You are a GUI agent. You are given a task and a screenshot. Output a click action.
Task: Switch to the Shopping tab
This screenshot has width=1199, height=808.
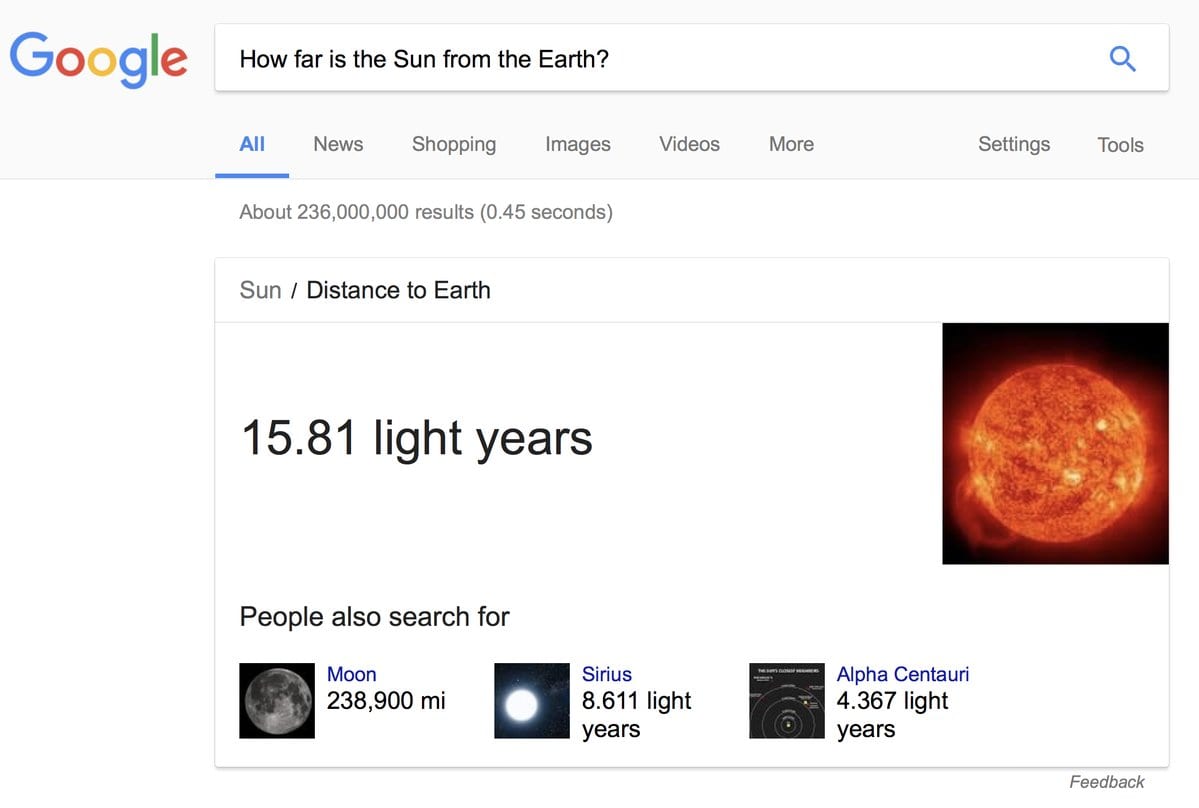coord(453,144)
